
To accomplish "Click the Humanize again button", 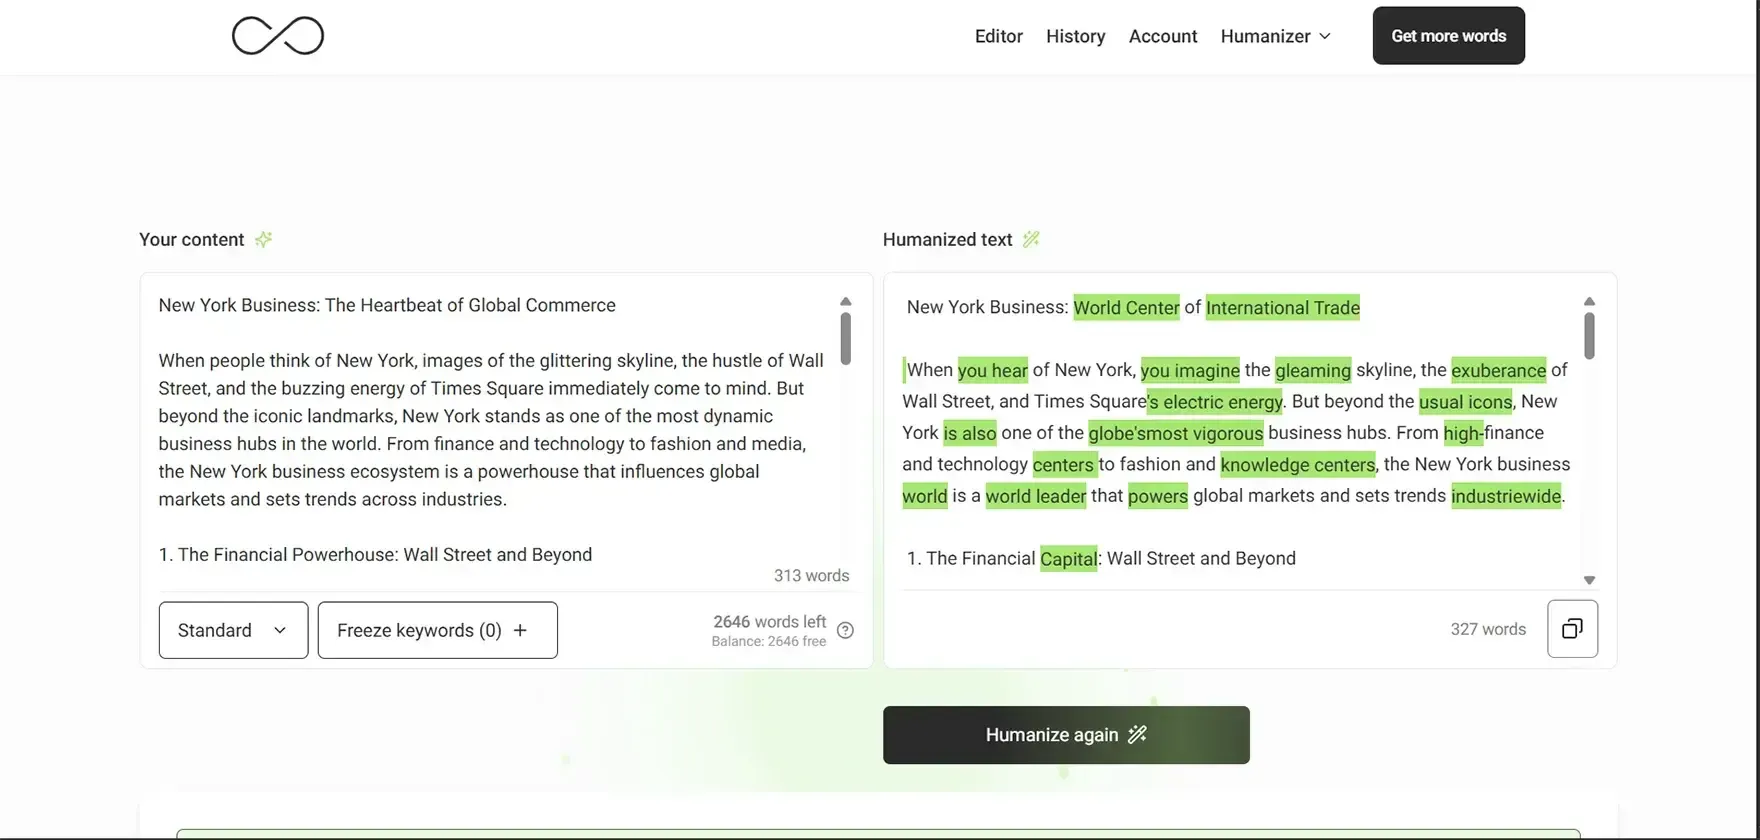I will [x=1066, y=735].
